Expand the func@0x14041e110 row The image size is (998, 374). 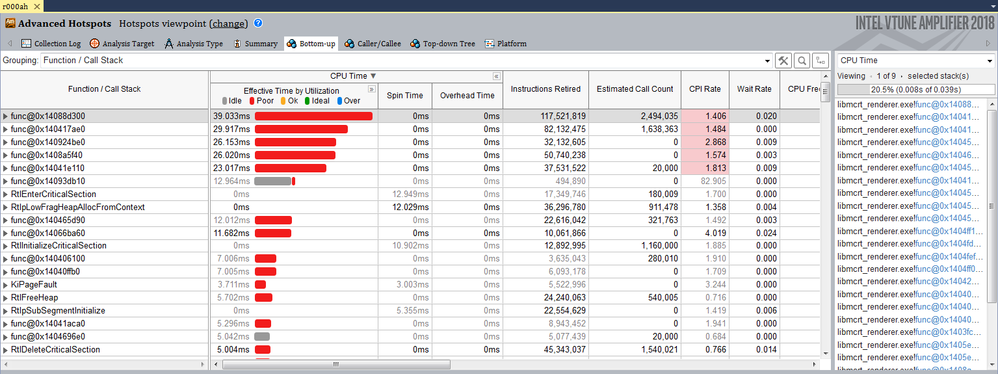(x=6, y=168)
